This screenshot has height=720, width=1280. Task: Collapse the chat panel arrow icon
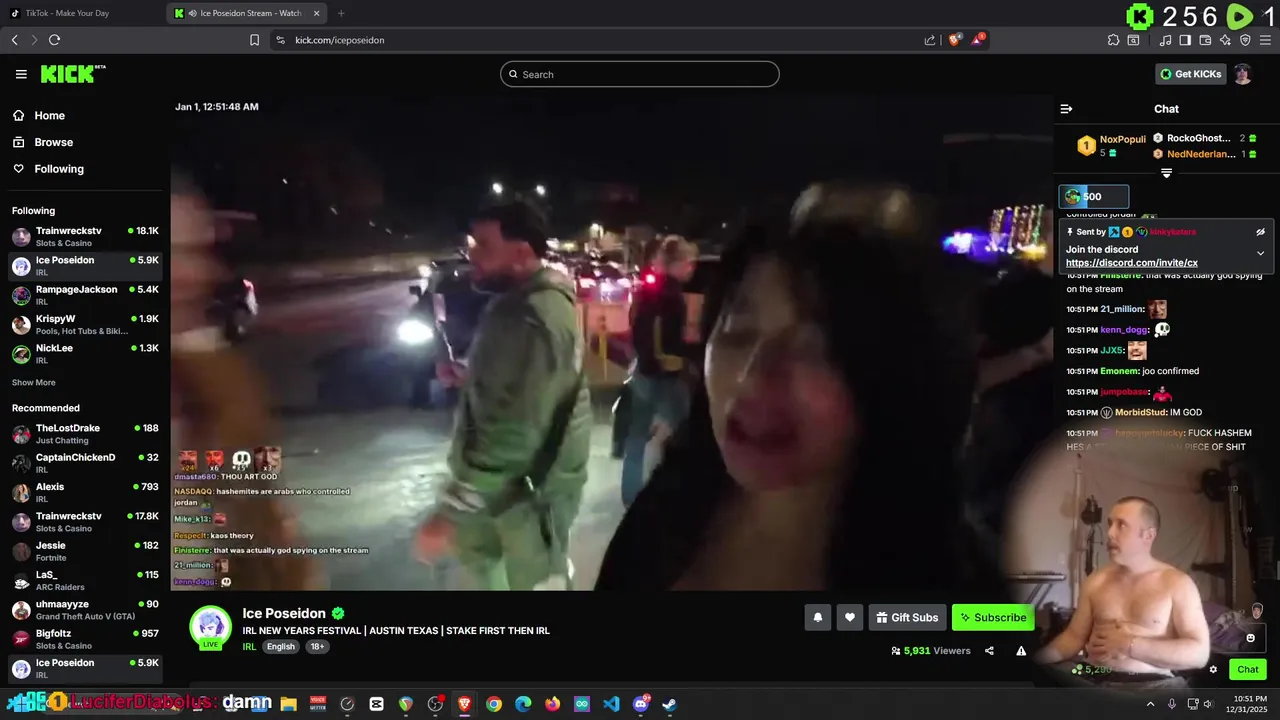point(1066,109)
